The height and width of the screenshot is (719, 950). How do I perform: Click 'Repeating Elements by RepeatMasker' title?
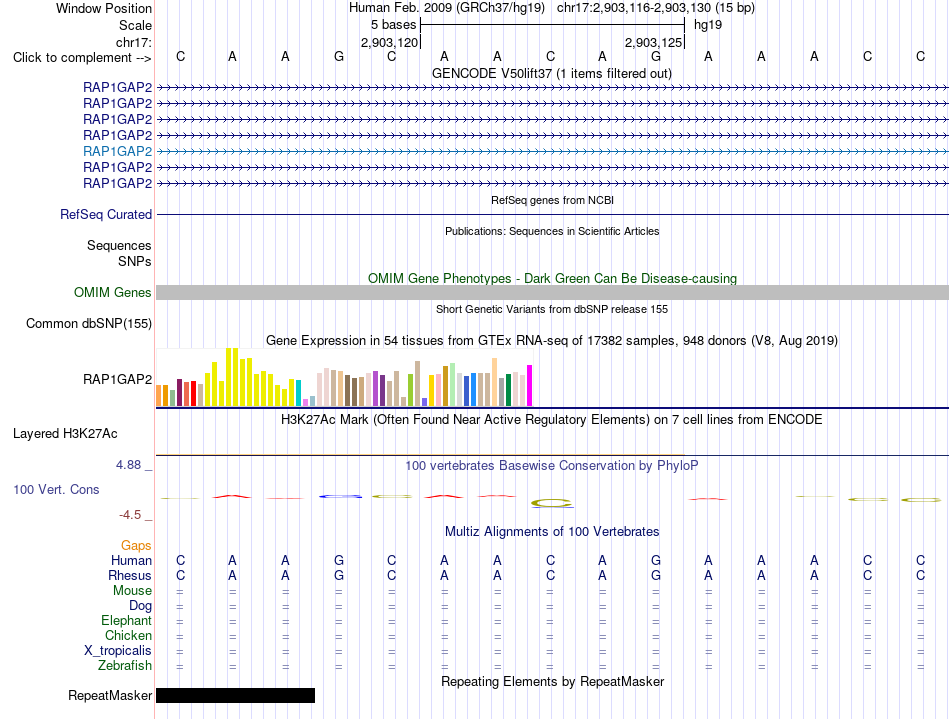coord(553,681)
